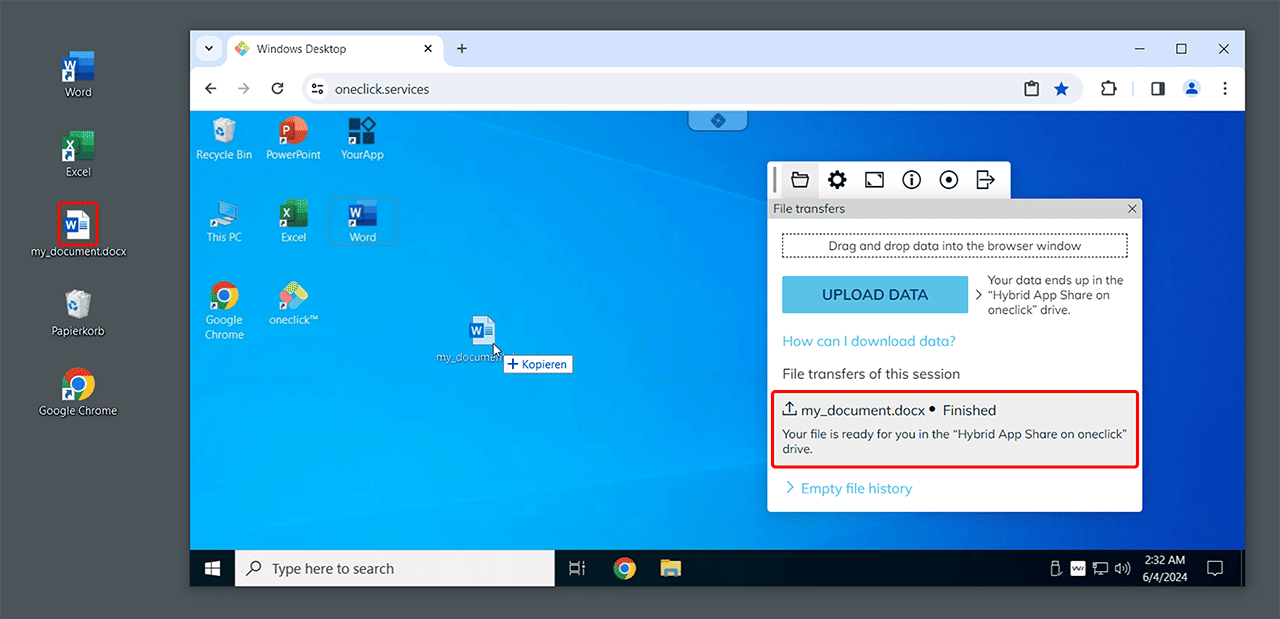The image size is (1280, 619).
Task: Click the 'Type here to search' box
Action: pyautogui.click(x=395, y=569)
